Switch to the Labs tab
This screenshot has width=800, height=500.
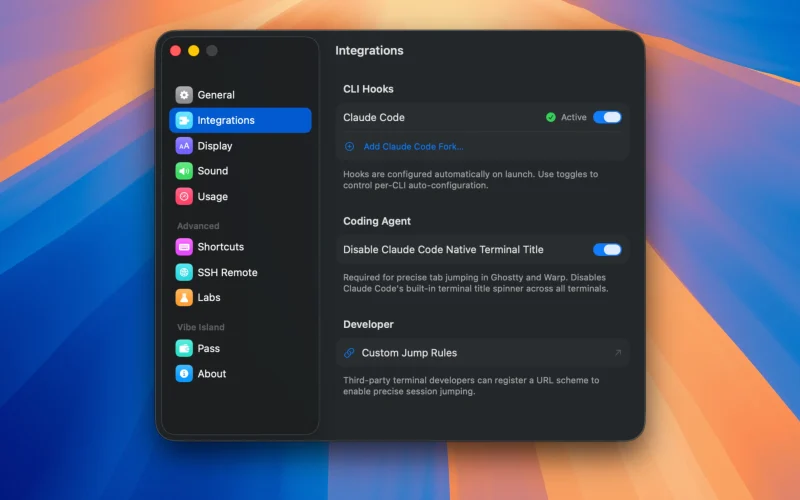[240, 297]
